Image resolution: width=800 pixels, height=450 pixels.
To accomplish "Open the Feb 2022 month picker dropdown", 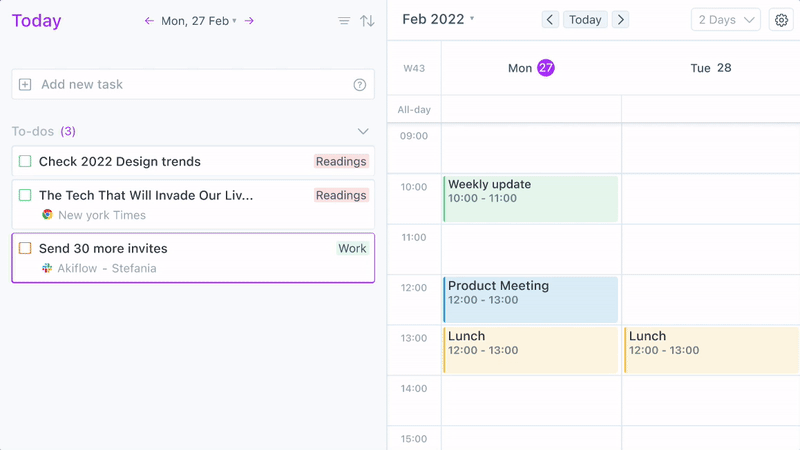I will coord(438,19).
